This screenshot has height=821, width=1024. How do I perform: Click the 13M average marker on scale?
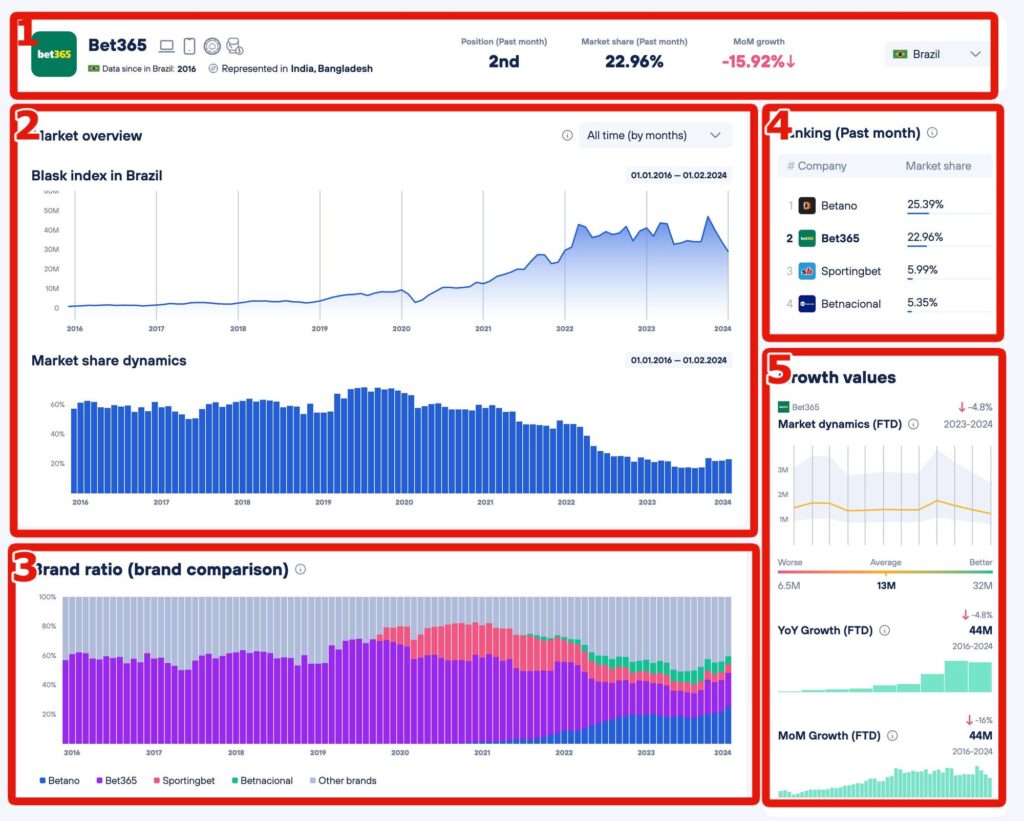(886, 585)
